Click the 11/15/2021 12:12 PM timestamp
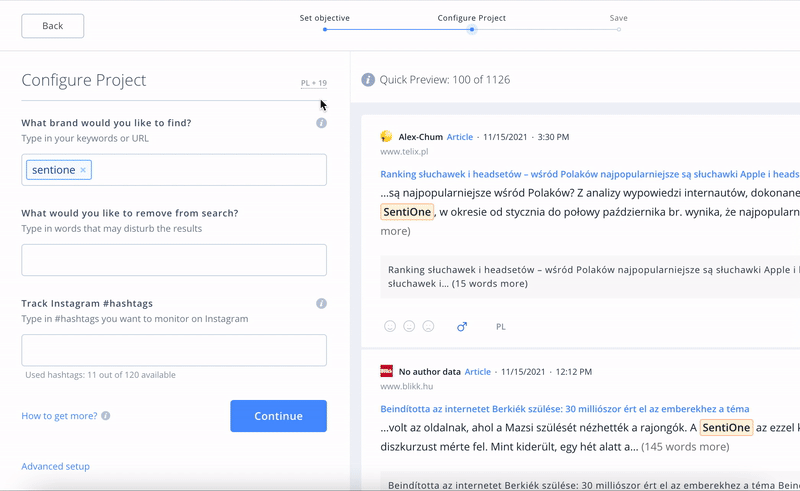Image resolution: width=800 pixels, height=491 pixels. coord(546,372)
